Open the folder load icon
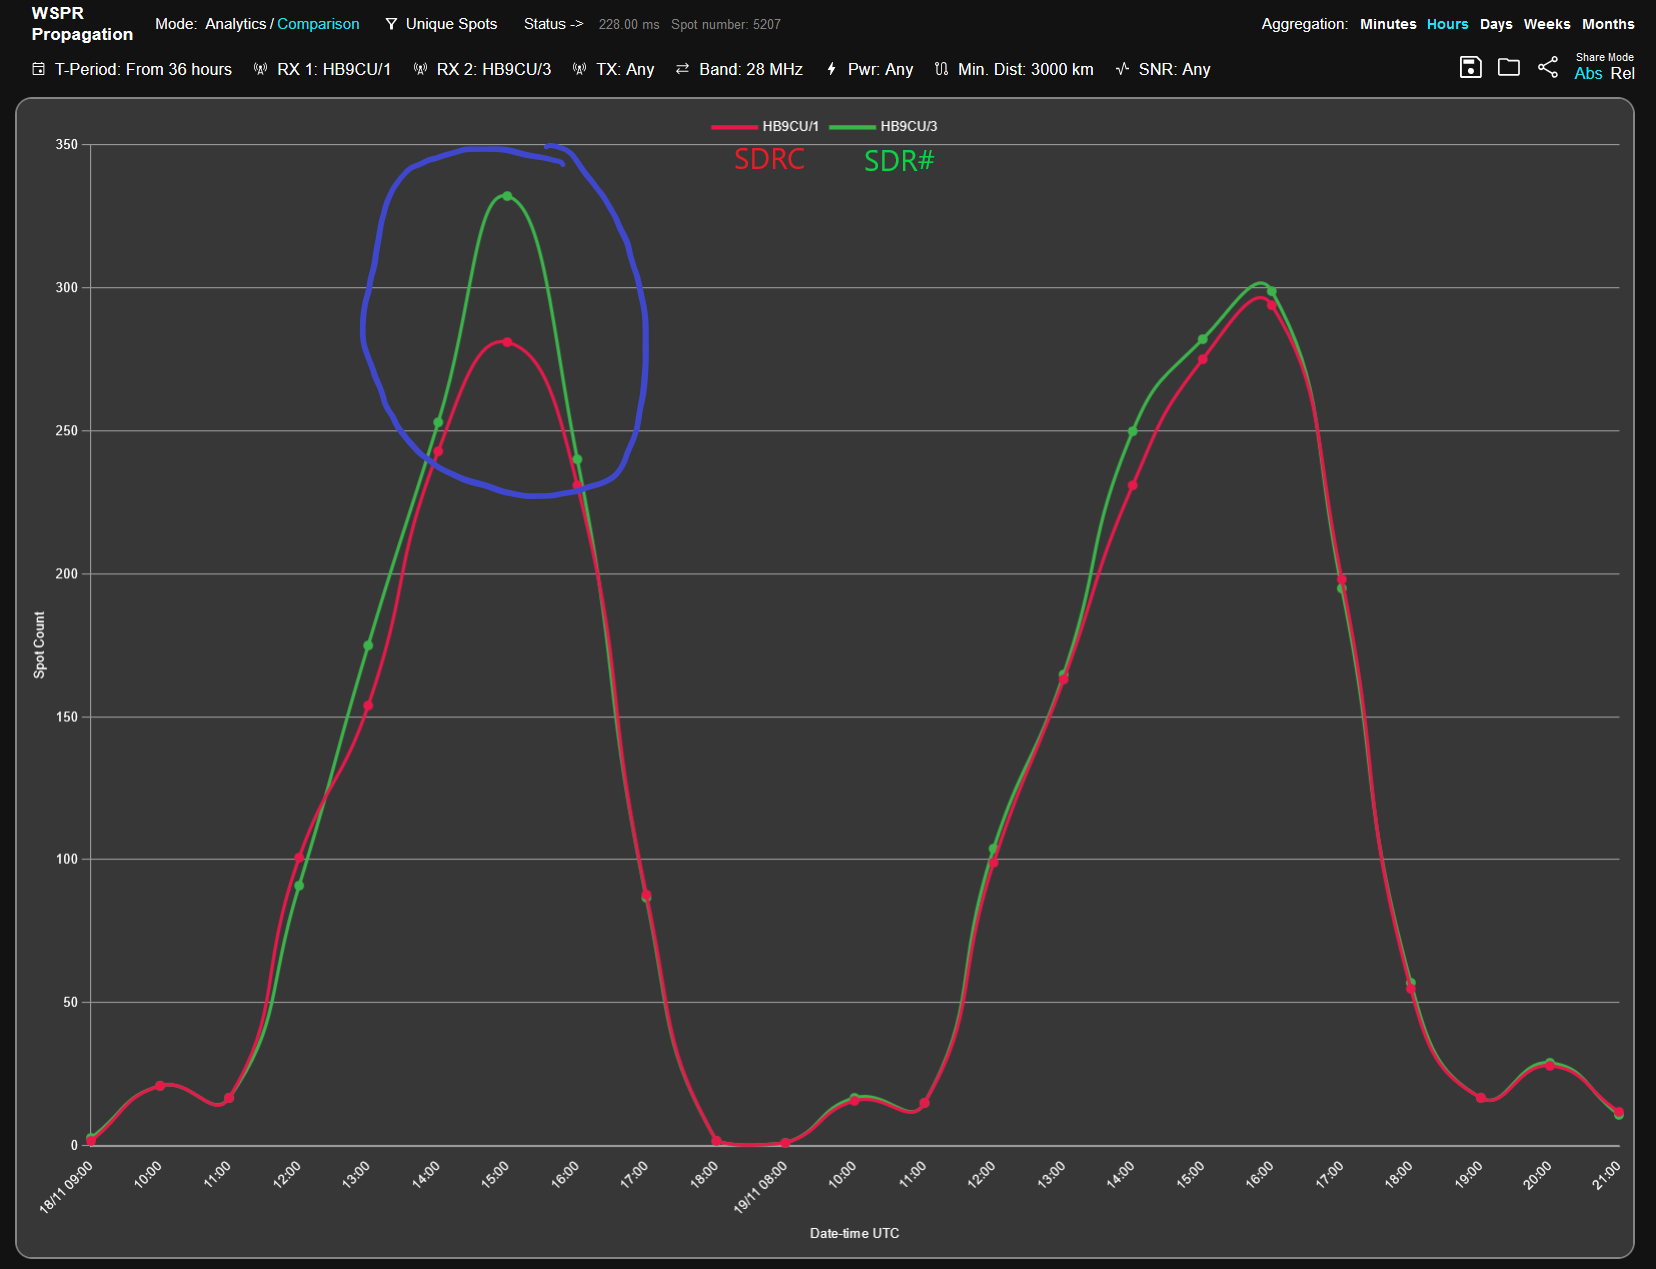The image size is (1656, 1269). pos(1508,67)
